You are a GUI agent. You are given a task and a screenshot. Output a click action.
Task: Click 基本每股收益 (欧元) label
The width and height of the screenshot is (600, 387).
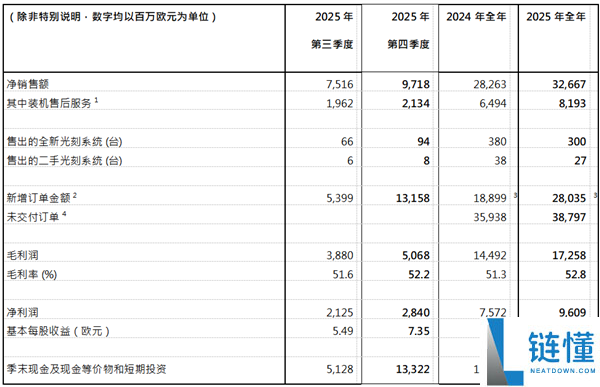tap(58, 331)
